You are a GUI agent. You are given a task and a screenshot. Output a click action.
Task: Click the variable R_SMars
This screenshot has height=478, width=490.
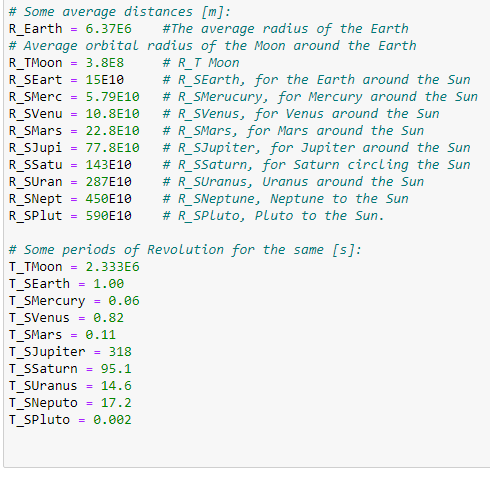click(x=35, y=131)
